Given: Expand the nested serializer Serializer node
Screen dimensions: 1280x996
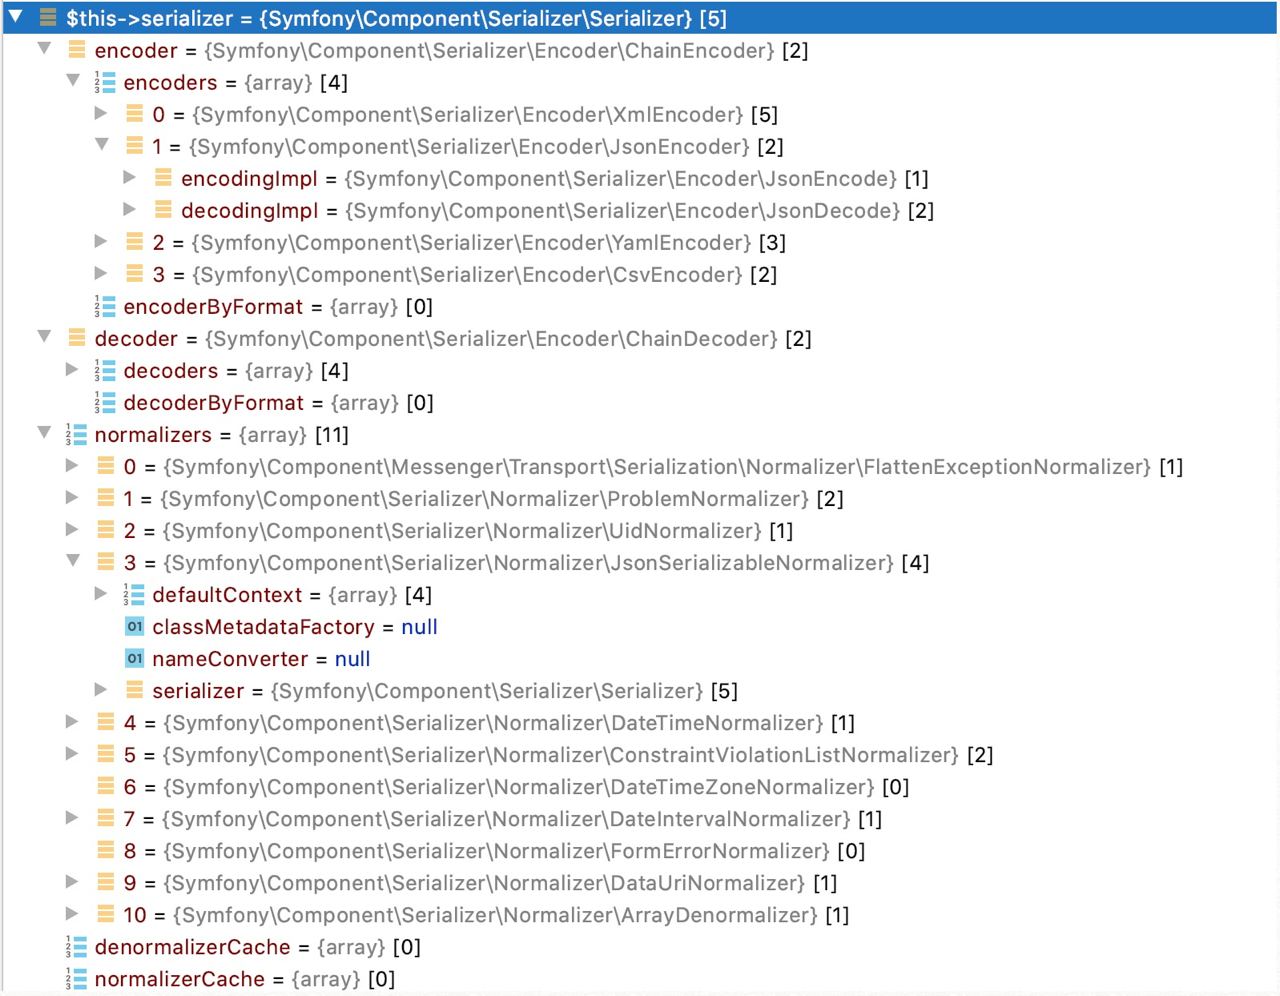Looking at the screenshot, I should tap(101, 689).
